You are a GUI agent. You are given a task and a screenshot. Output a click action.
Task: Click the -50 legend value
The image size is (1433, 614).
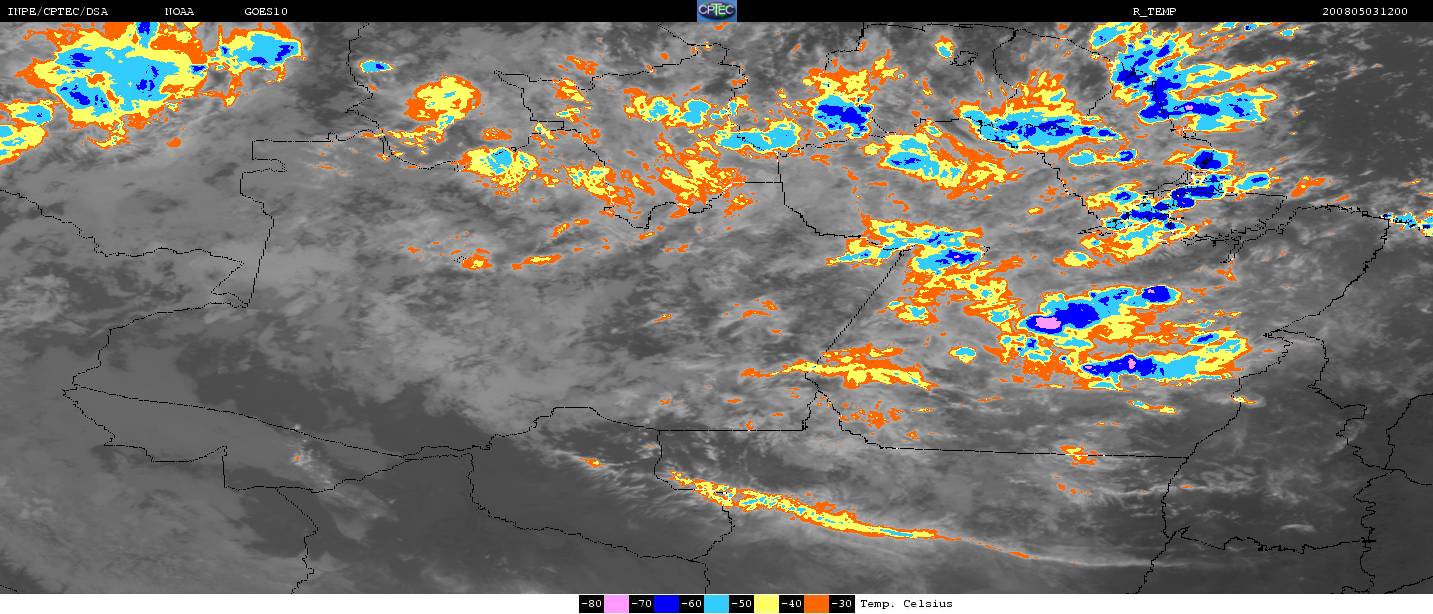(741, 604)
